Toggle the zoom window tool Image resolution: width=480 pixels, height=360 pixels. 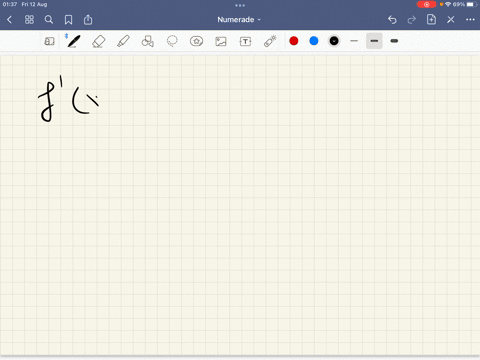49,41
